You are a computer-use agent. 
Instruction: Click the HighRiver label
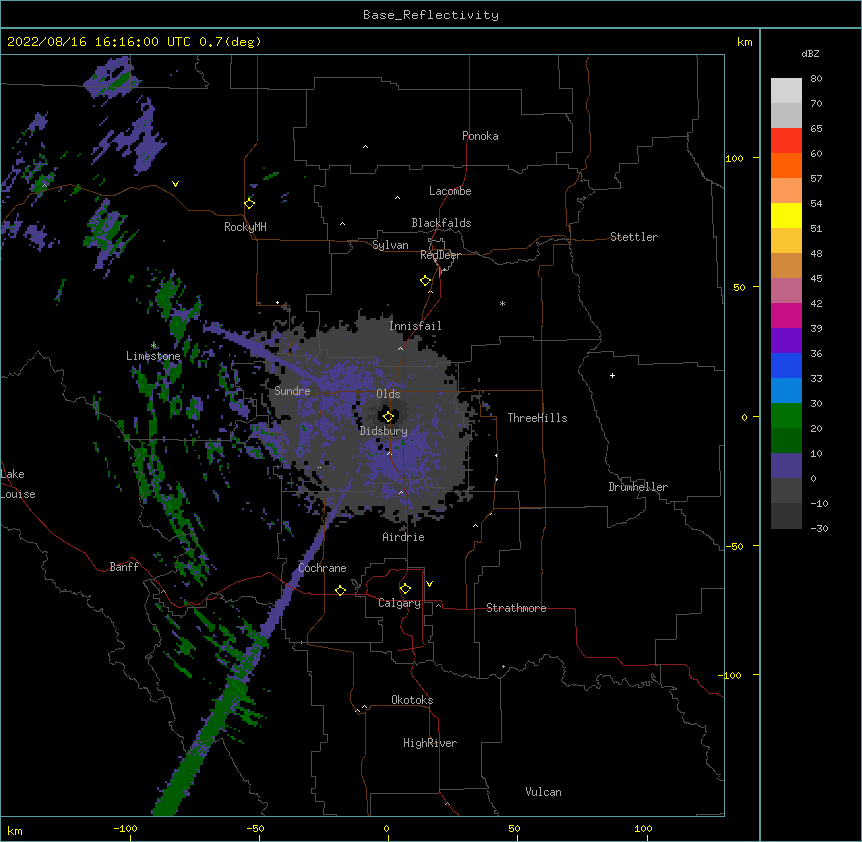(430, 743)
